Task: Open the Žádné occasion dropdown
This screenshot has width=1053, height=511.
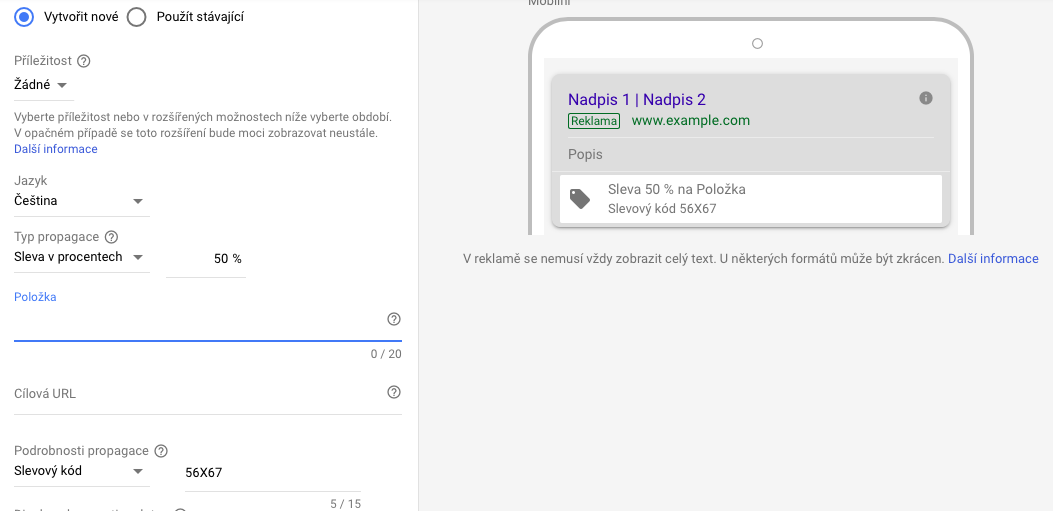Action: coord(41,85)
